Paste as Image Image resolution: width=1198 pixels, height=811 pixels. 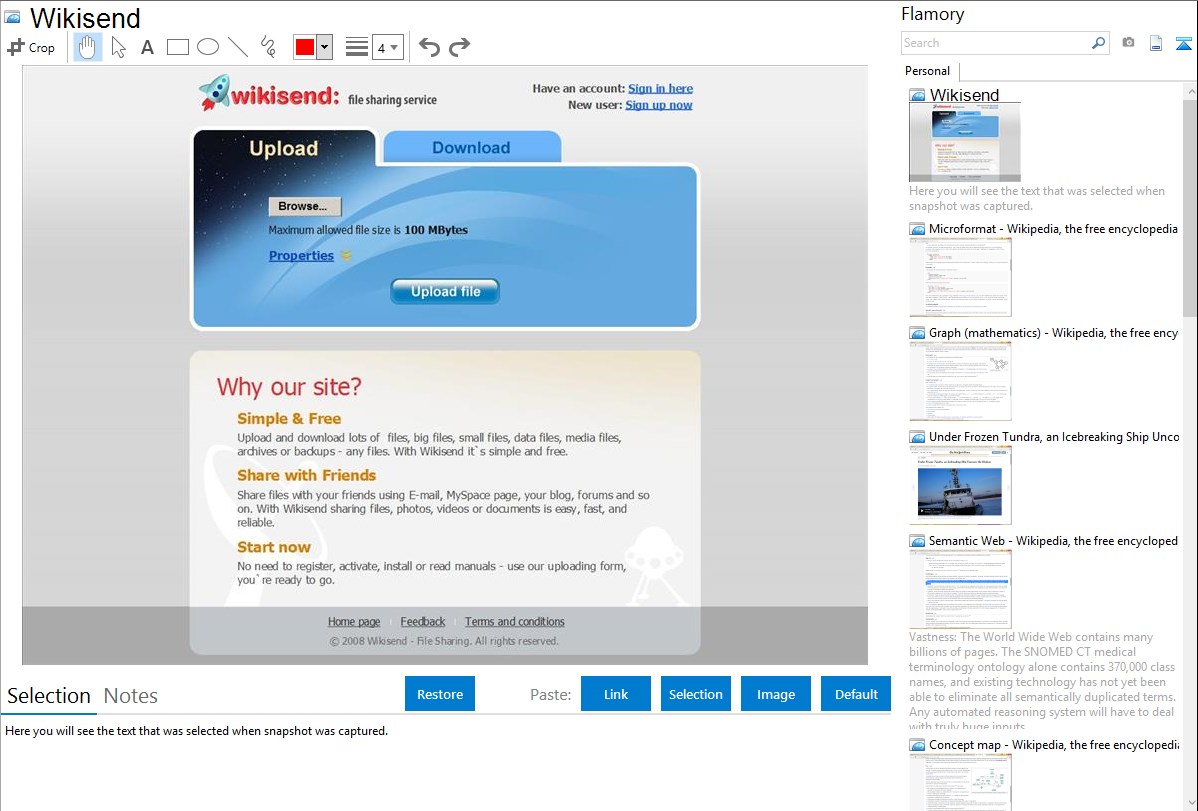click(776, 694)
